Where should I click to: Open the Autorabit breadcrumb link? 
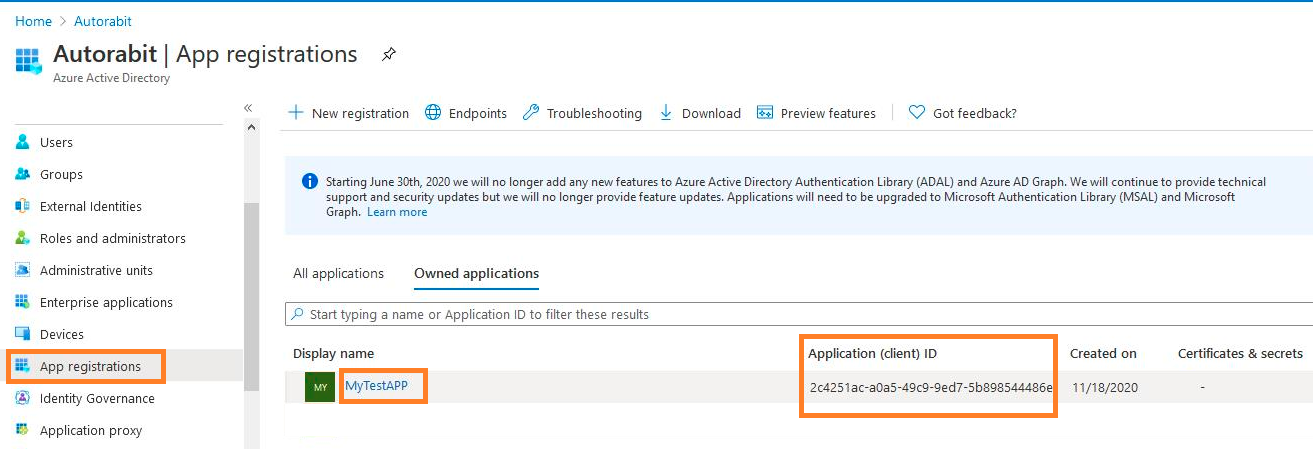103,21
